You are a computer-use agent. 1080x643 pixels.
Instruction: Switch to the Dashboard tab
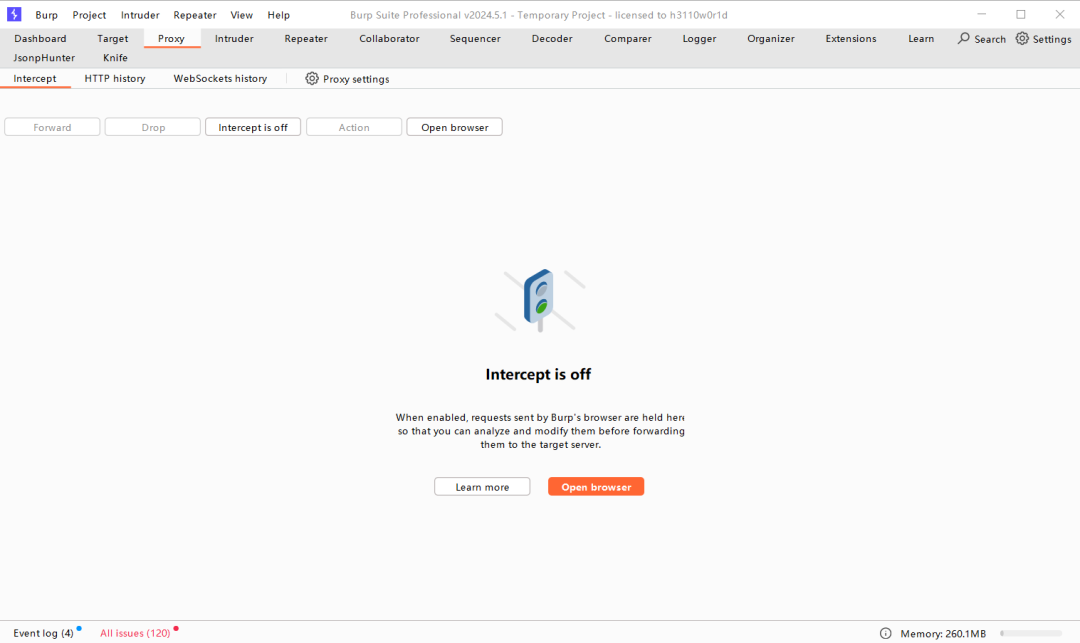pyautogui.click(x=40, y=39)
